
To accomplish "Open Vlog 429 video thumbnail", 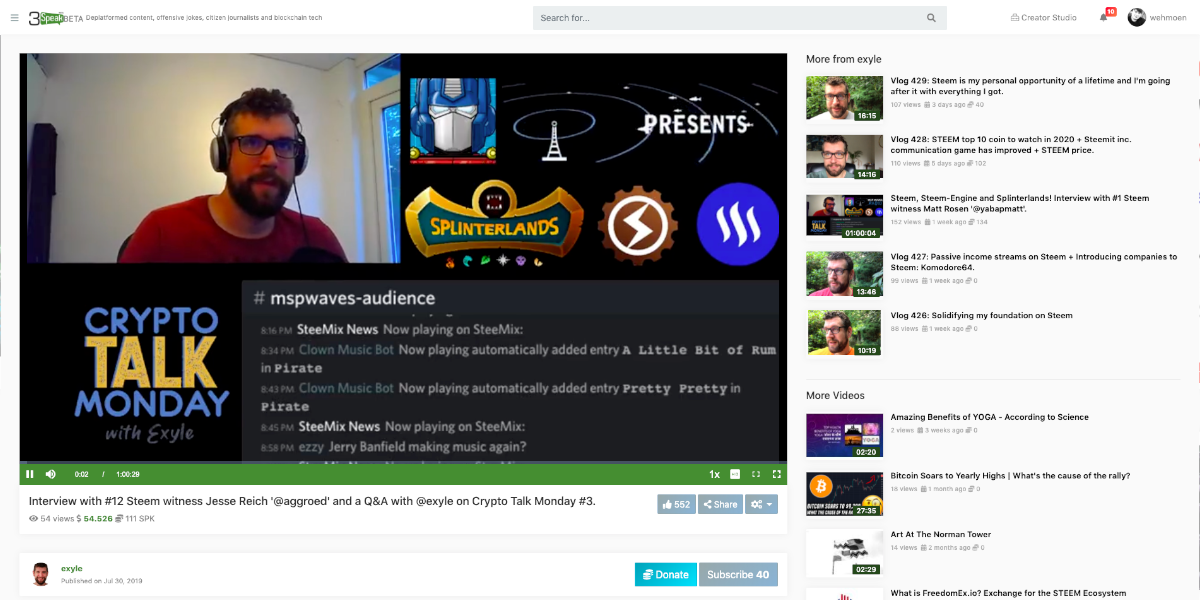I will [844, 98].
